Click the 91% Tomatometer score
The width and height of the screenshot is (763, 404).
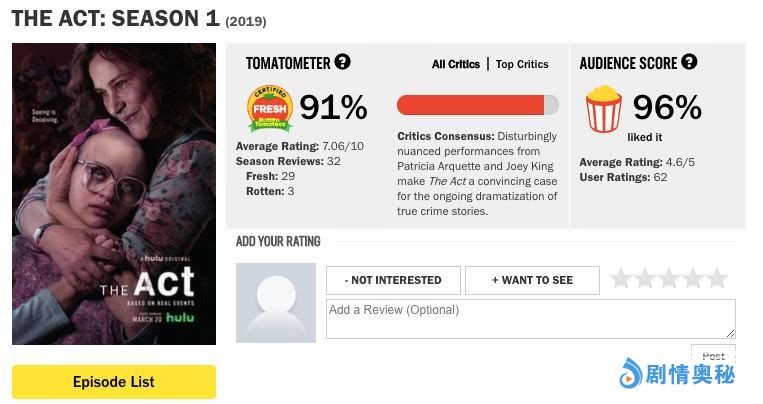[333, 107]
